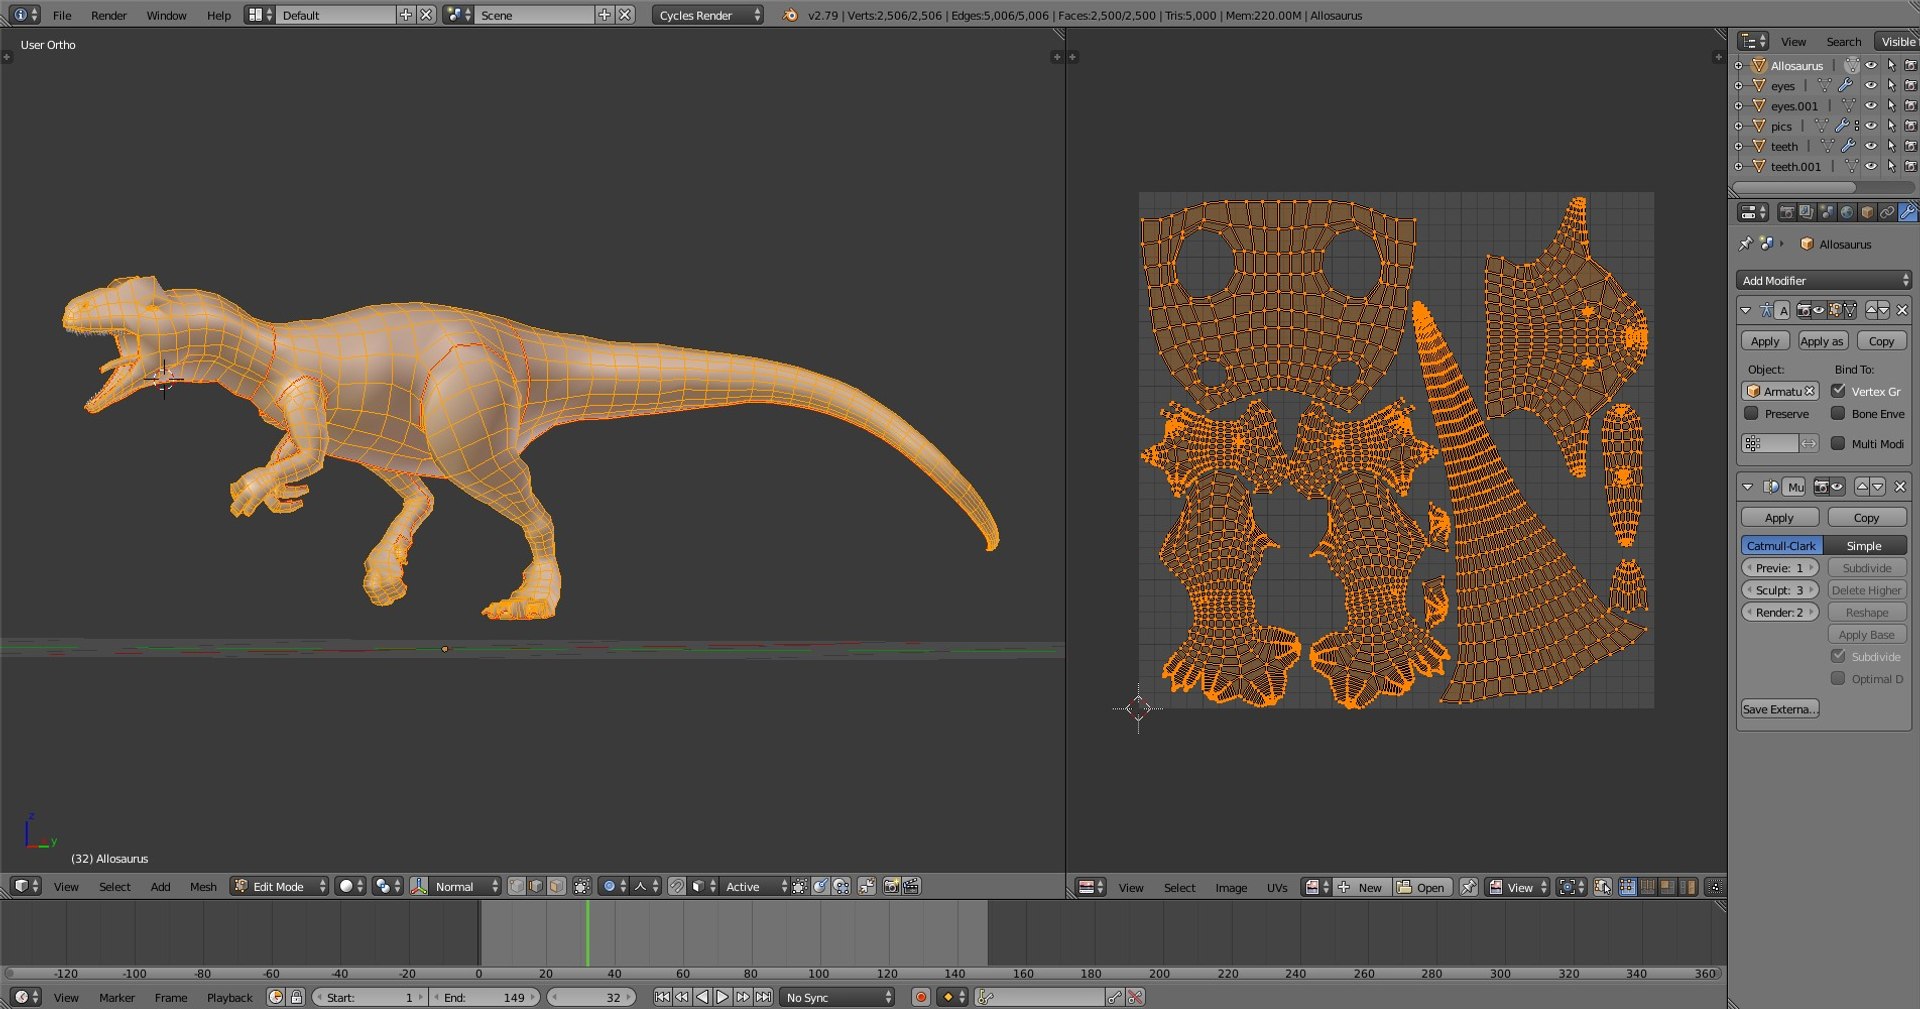Image resolution: width=1920 pixels, height=1009 pixels.
Task: Click Save External button
Action: tap(1779, 709)
